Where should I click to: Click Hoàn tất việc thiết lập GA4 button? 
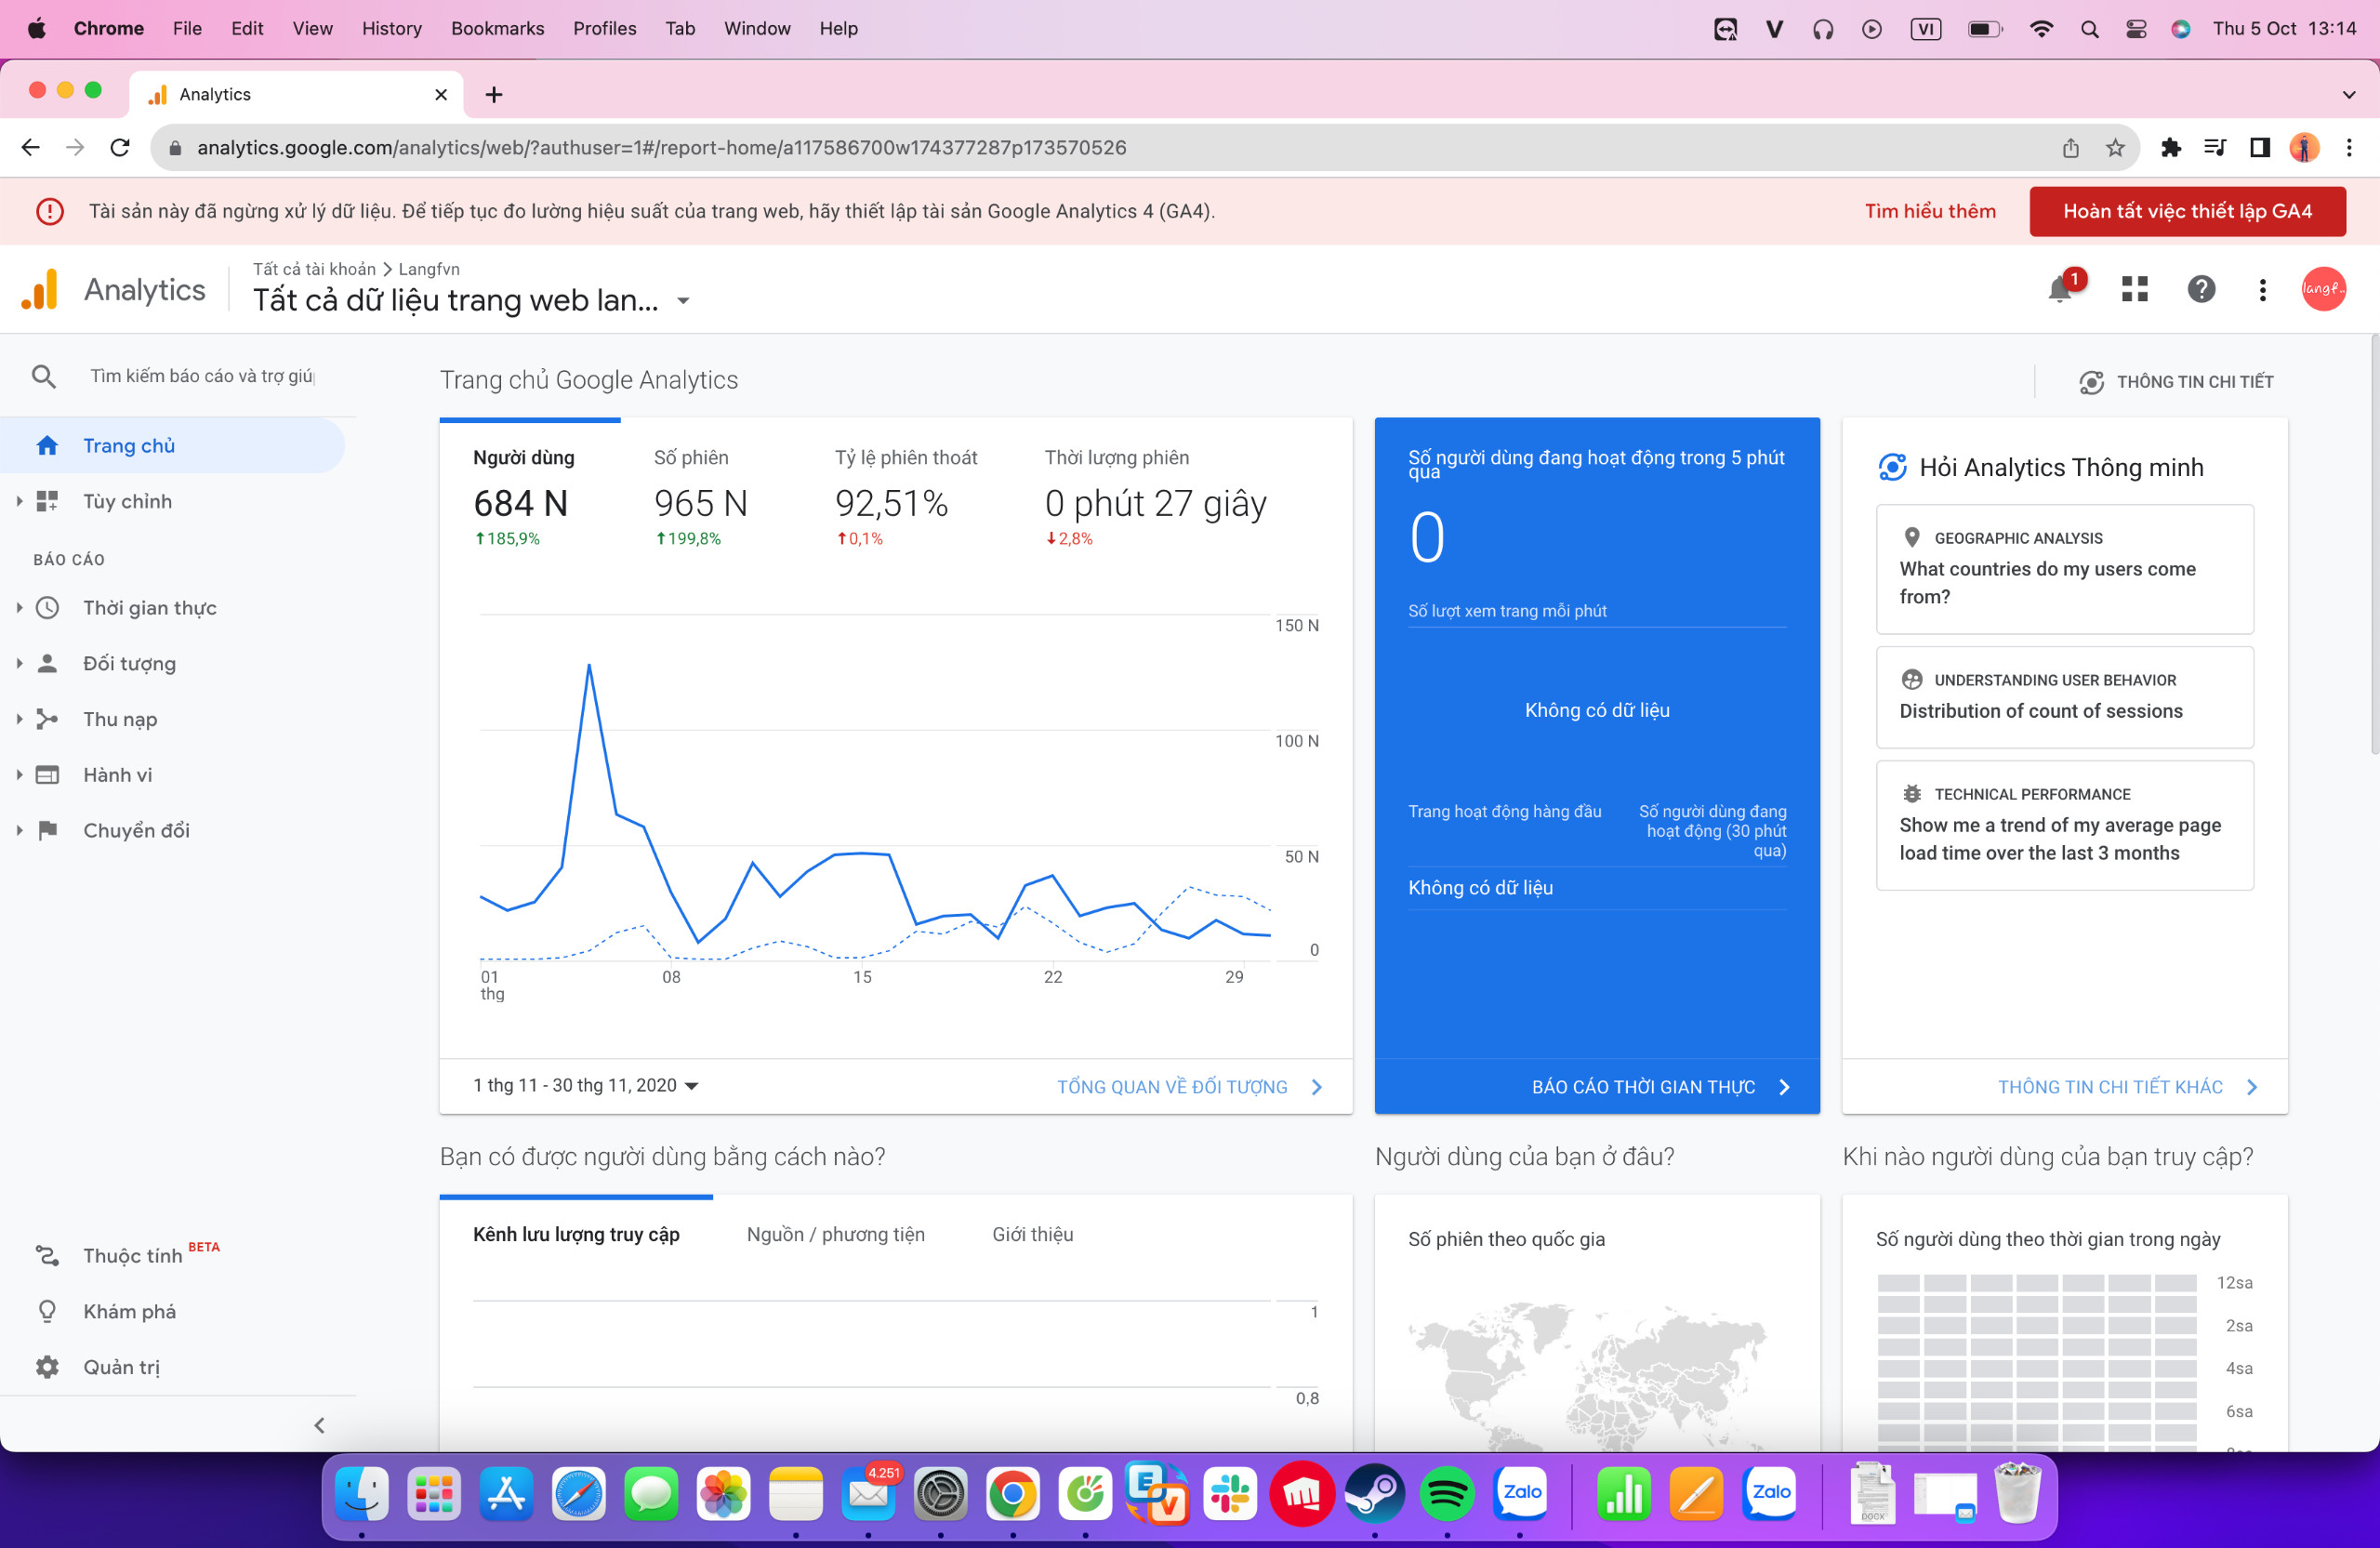tap(2186, 211)
